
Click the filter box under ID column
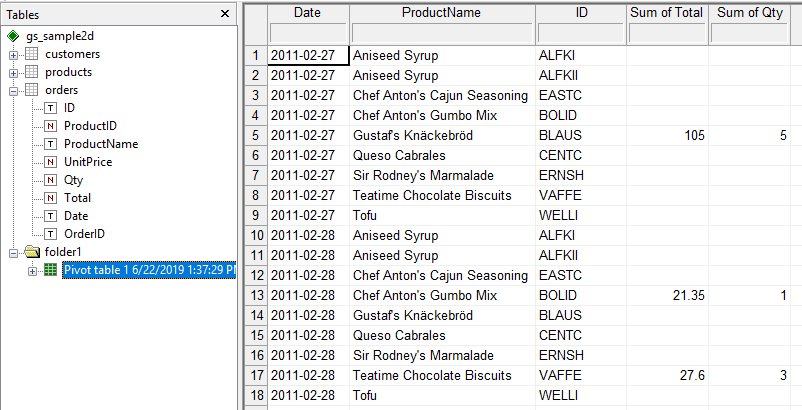[x=581, y=32]
